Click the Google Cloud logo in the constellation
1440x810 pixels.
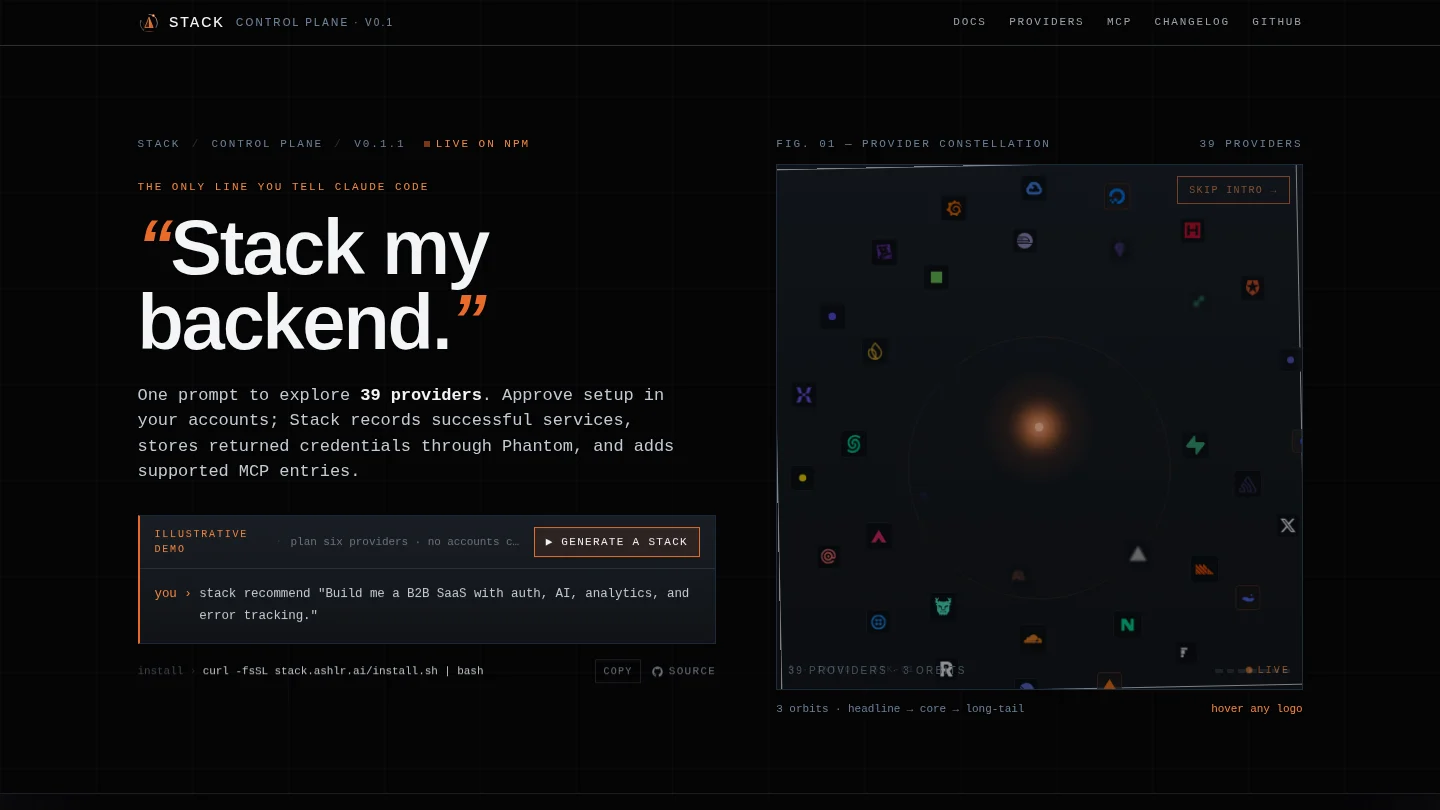[x=1034, y=188]
